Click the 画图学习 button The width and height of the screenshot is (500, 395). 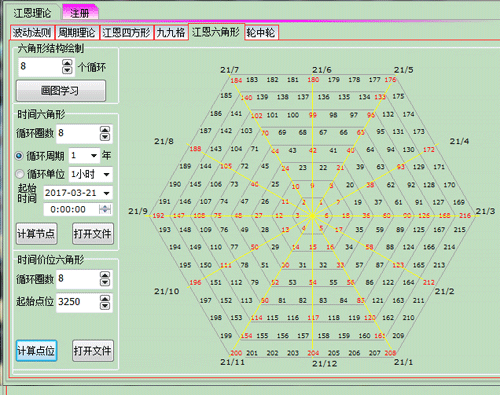[61, 90]
